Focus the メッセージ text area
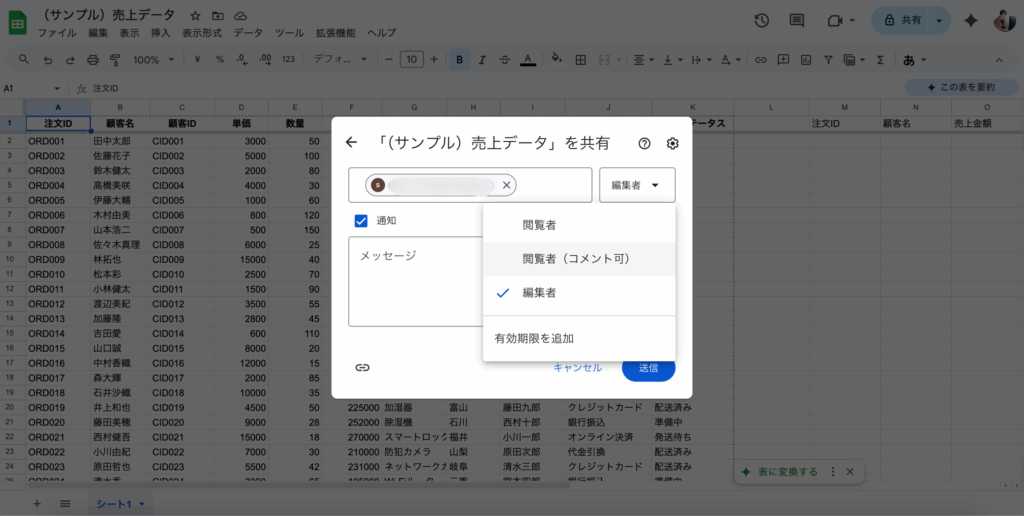This screenshot has width=1024, height=516. 416,282
